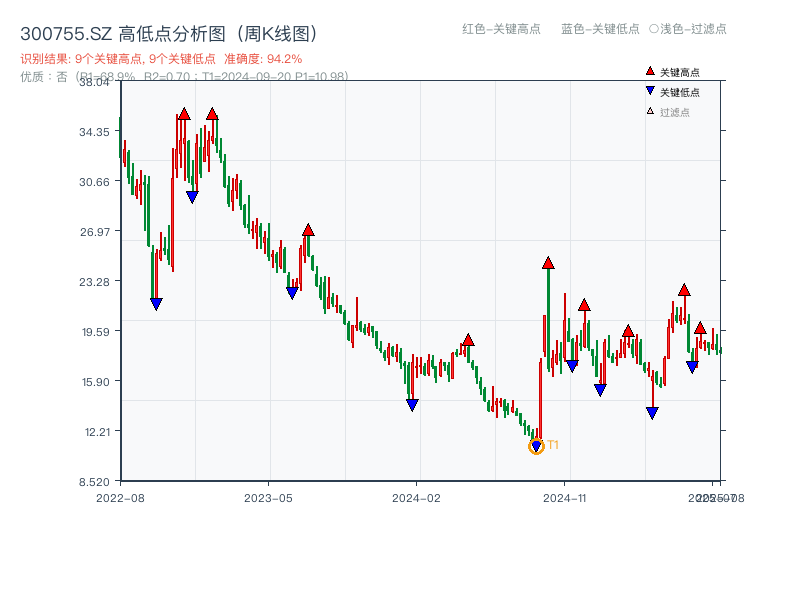
Task: Click the 关键高点 red triangle legend icon
Action: pyautogui.click(x=649, y=71)
